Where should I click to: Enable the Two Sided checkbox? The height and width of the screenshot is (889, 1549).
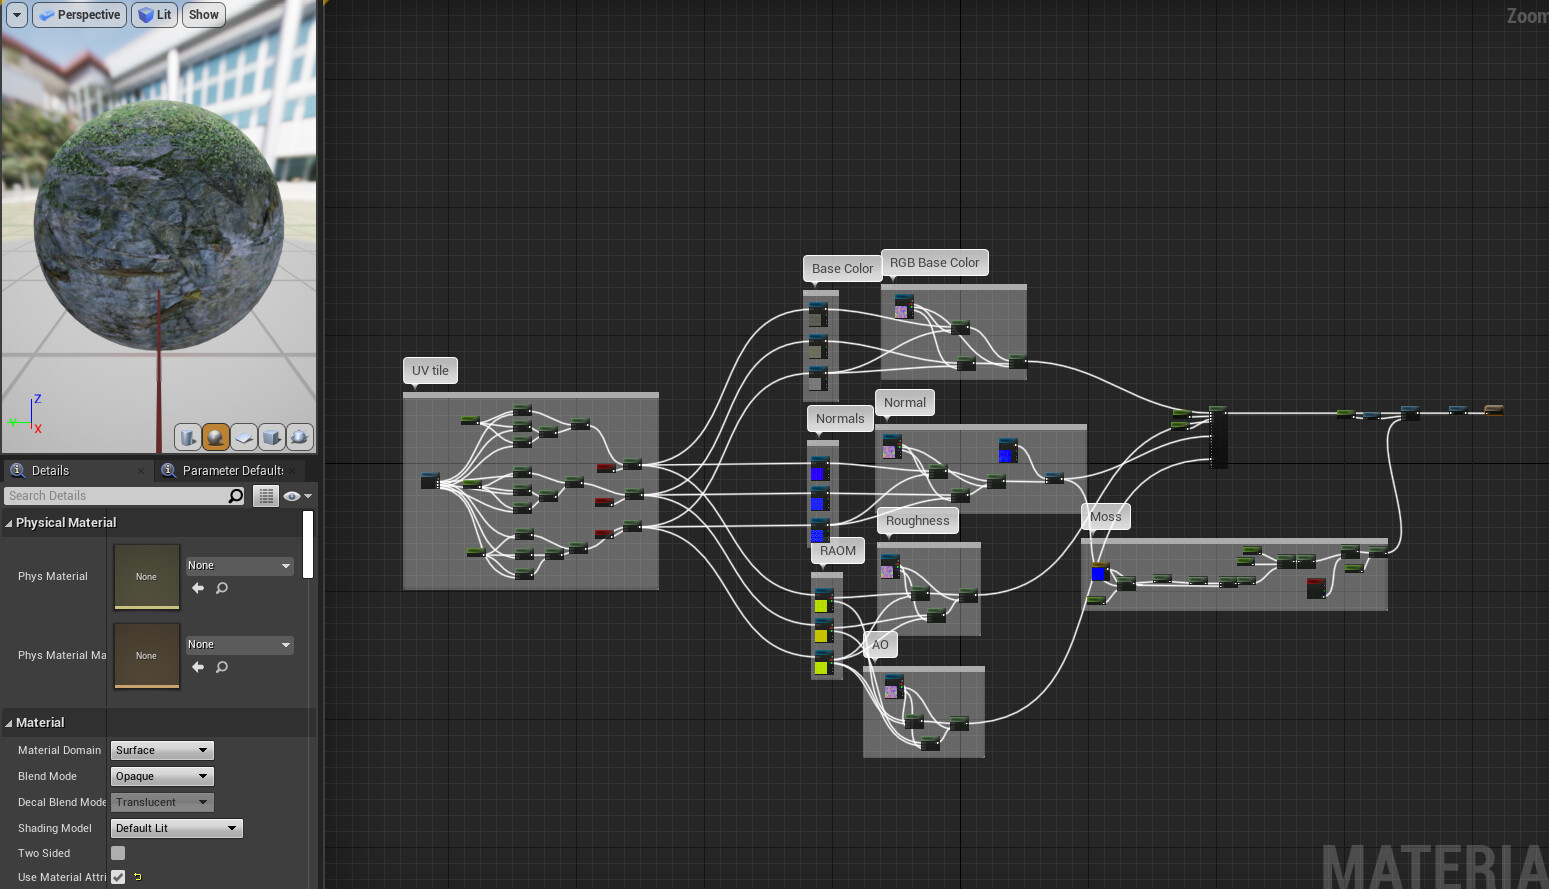[x=118, y=853]
